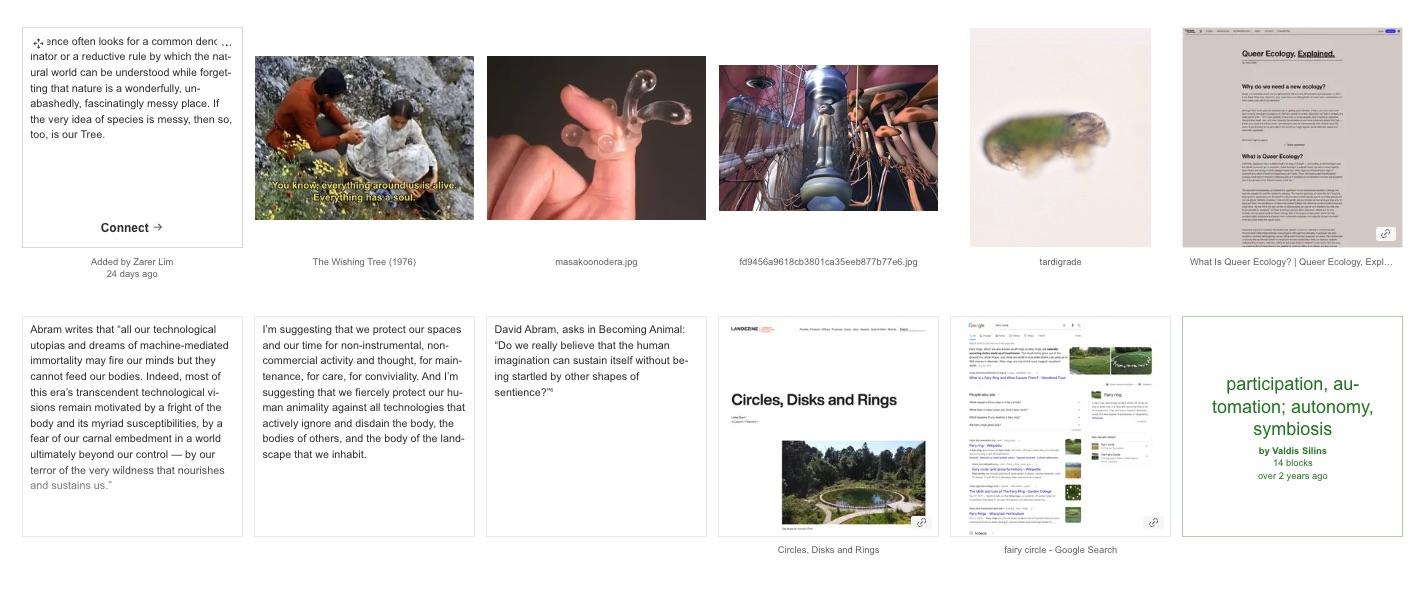Click the link icon on the Queer Ecology block

point(1385,233)
